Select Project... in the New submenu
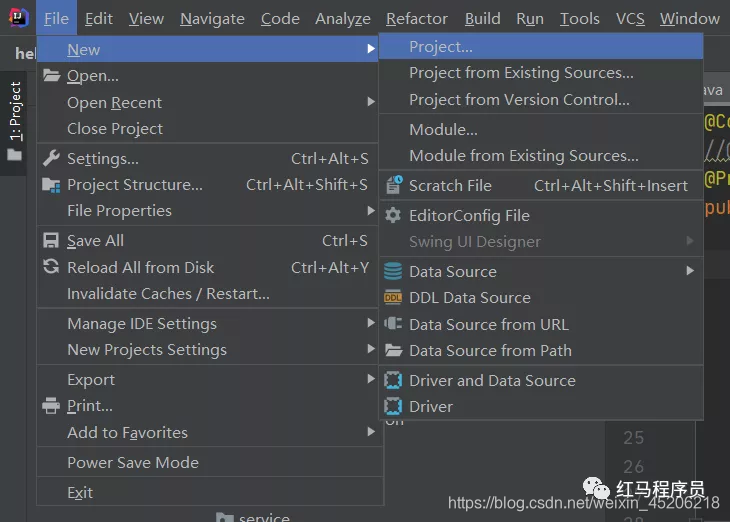Image resolution: width=730 pixels, height=522 pixels. coord(441,47)
